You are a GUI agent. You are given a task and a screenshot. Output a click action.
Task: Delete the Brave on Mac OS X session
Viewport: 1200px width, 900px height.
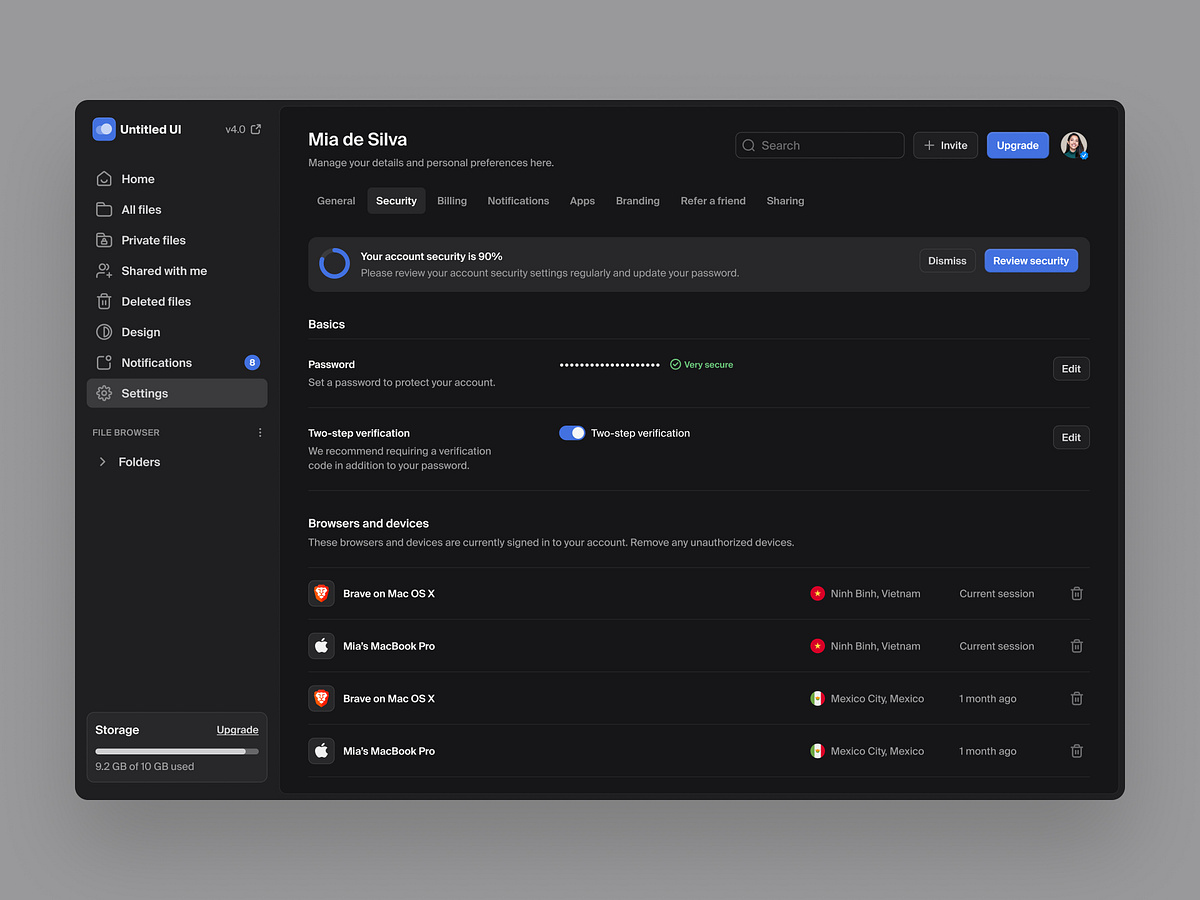(1077, 593)
